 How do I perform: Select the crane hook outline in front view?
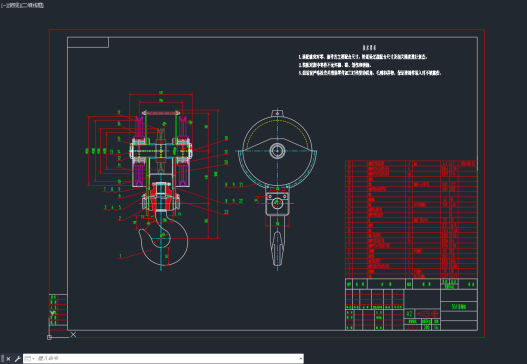coord(164,240)
